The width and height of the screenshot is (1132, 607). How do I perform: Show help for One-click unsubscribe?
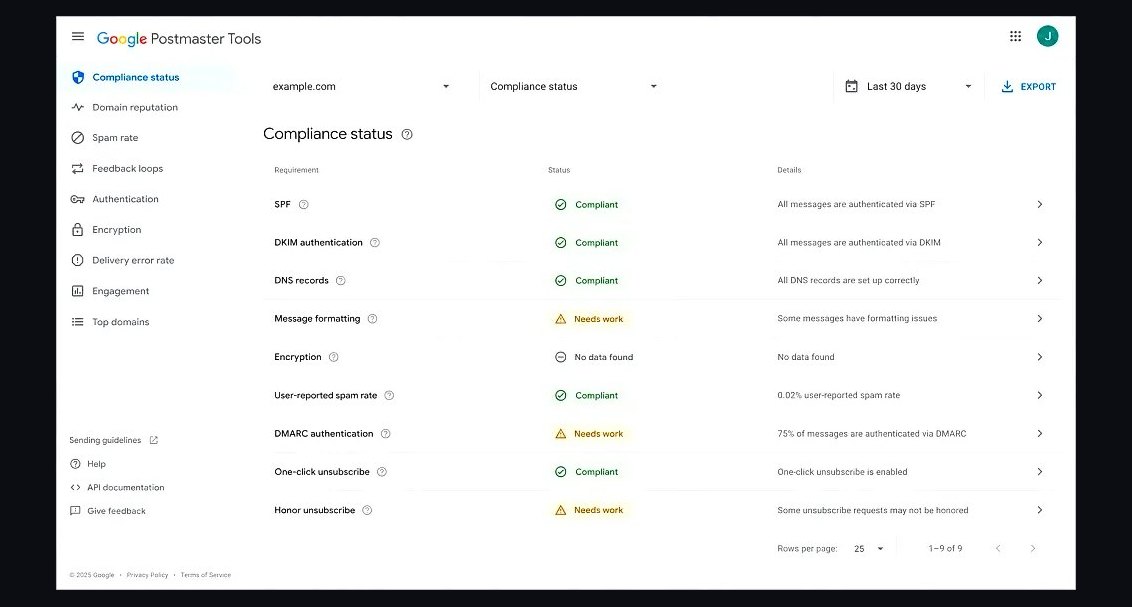click(x=382, y=472)
